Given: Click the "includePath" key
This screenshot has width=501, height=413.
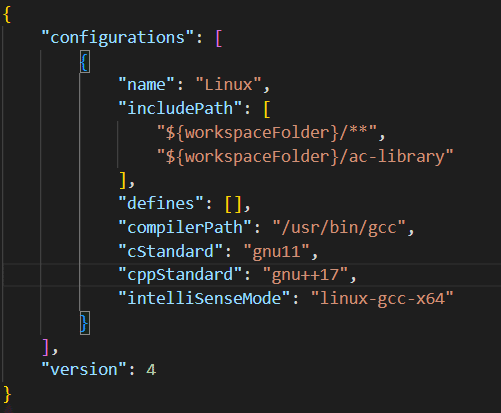Looking at the screenshot, I should tap(180, 109).
